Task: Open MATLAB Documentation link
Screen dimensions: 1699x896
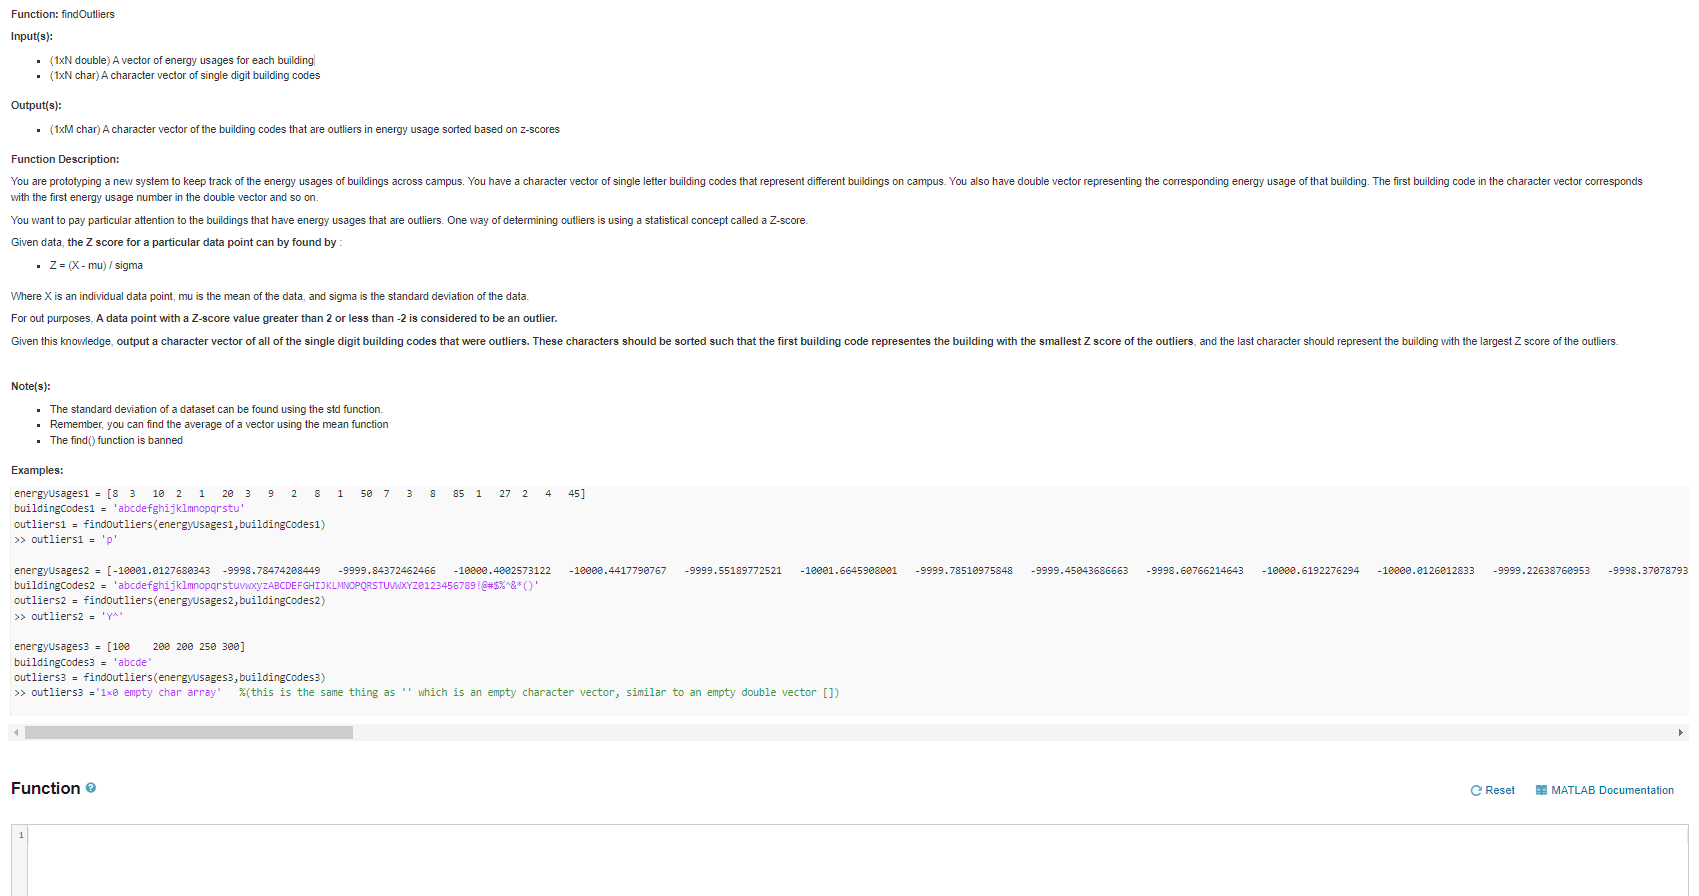Action: tap(1612, 790)
